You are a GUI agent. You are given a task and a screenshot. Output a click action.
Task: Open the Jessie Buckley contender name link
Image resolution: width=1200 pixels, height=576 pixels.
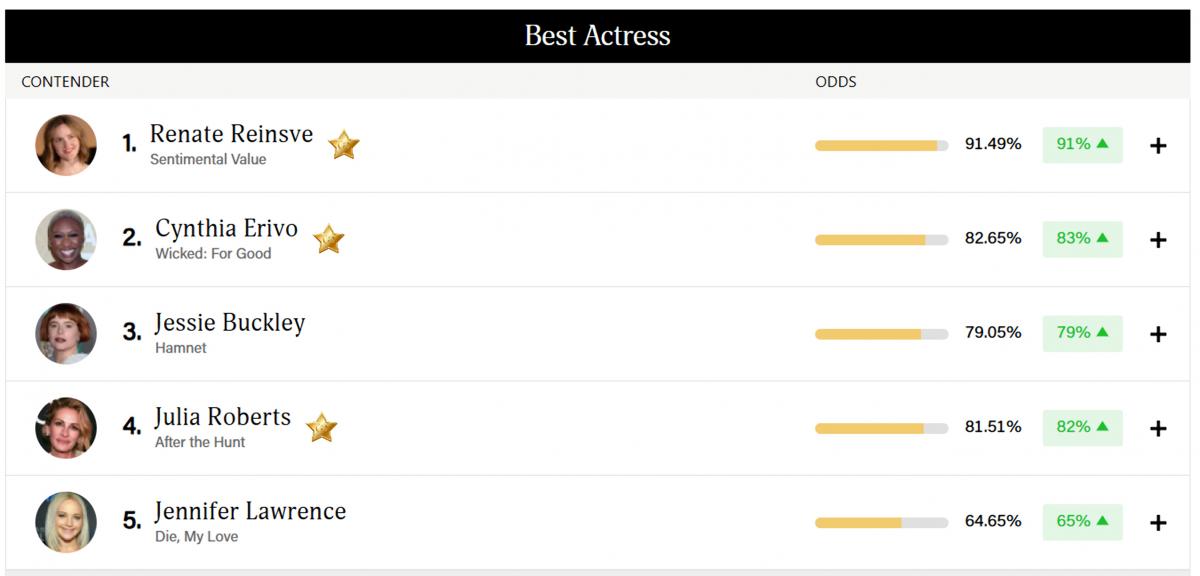pos(230,323)
